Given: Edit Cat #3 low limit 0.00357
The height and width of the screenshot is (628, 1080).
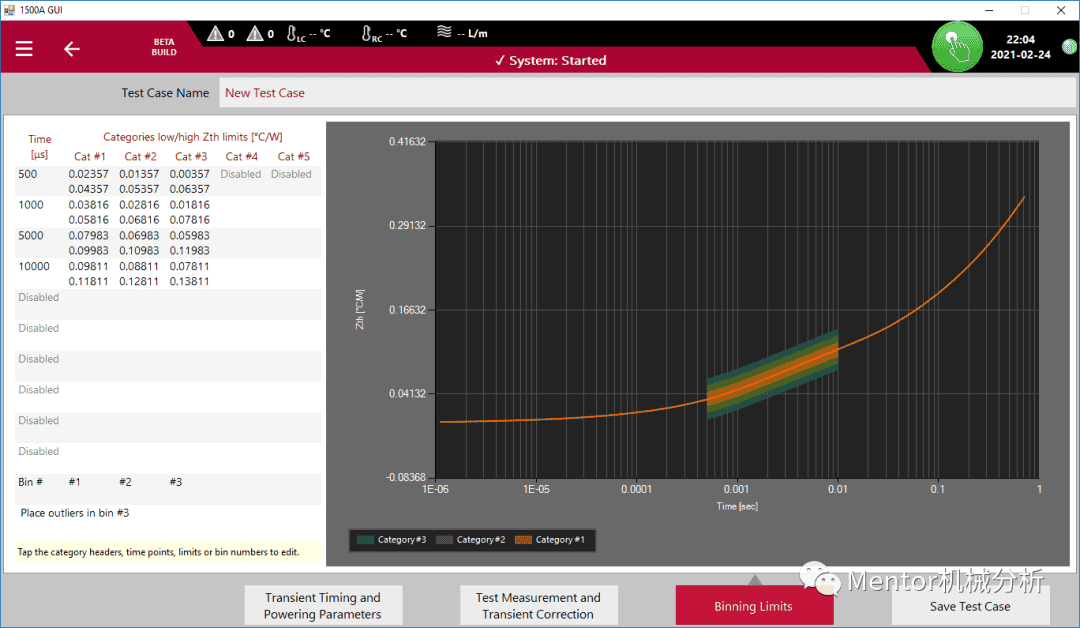Looking at the screenshot, I should tap(189, 174).
